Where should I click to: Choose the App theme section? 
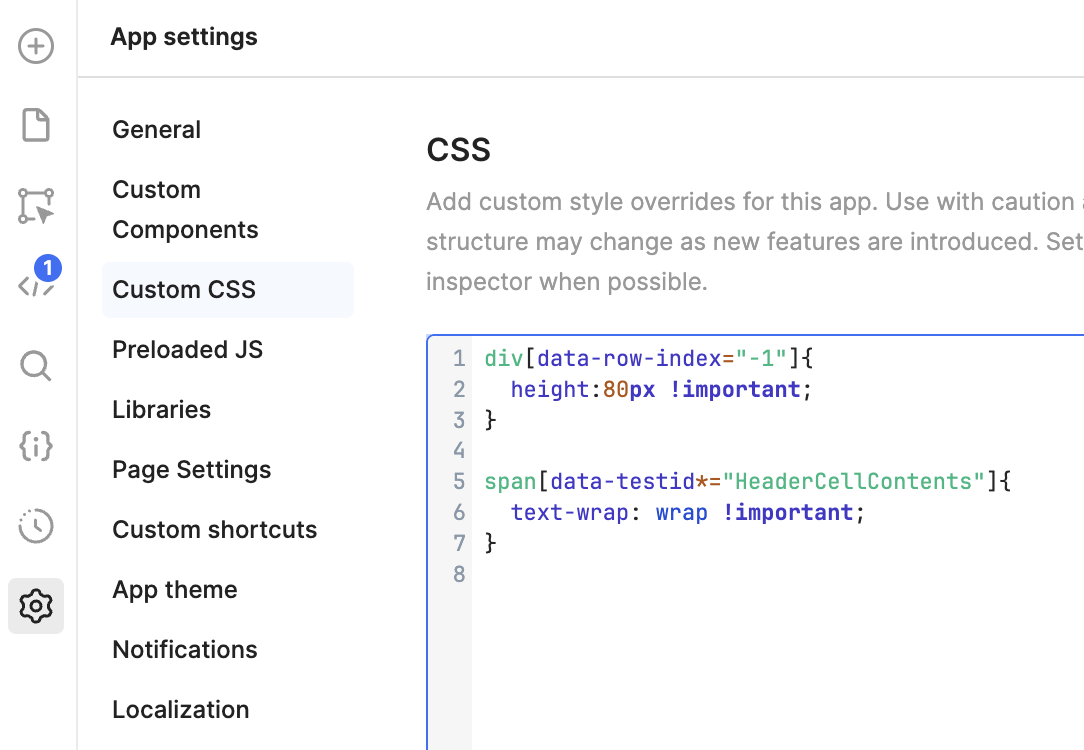175,590
